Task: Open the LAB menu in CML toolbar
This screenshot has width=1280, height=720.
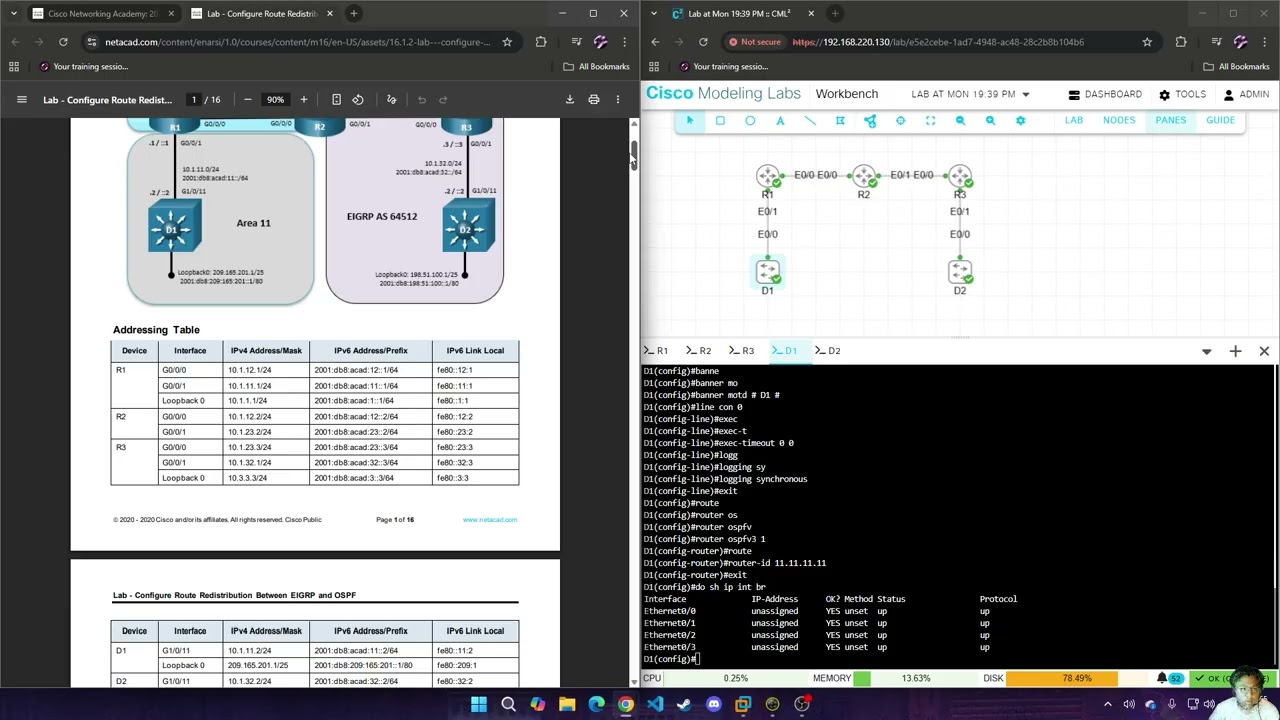Action: pyautogui.click(x=1073, y=120)
